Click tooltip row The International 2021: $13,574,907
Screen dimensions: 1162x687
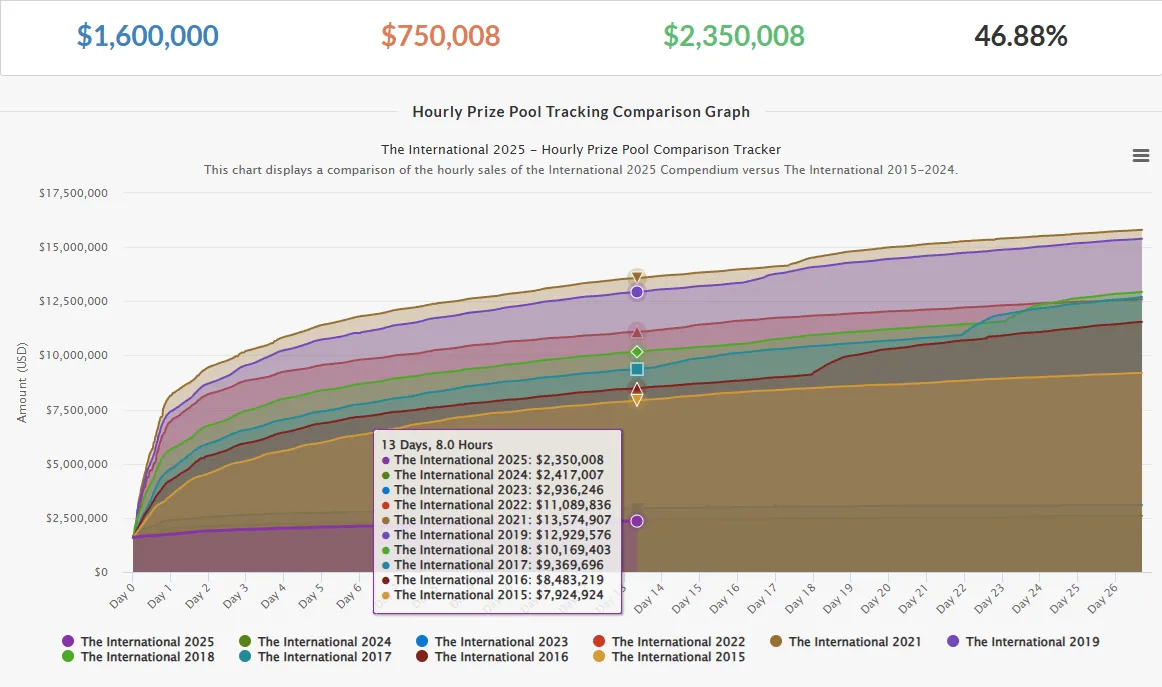pos(497,520)
